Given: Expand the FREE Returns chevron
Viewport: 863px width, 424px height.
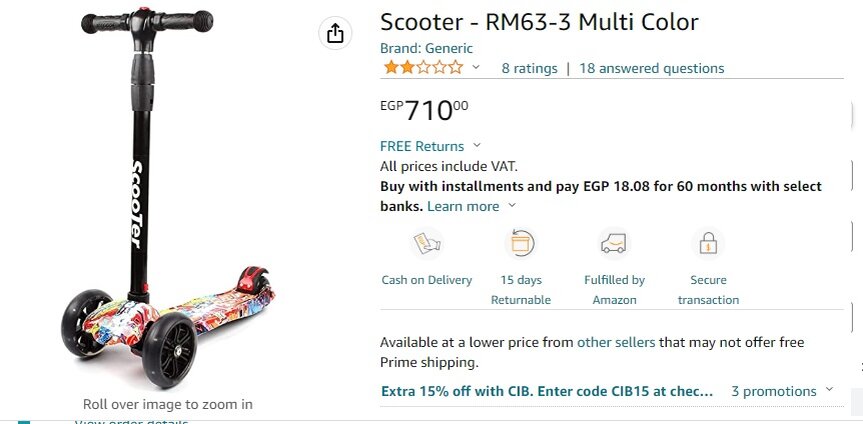Looking at the screenshot, I should click(477, 145).
